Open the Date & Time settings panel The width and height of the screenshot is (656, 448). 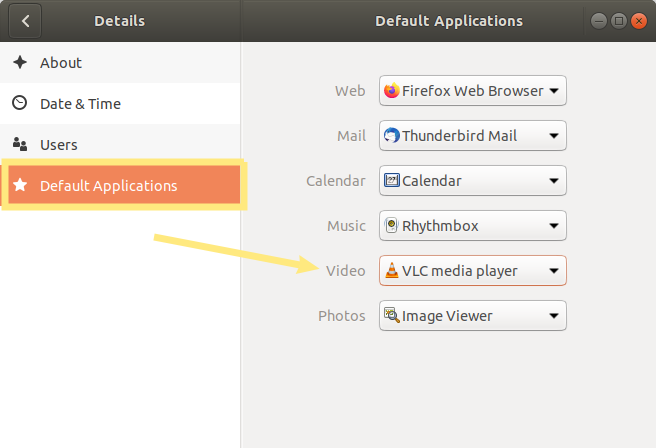click(x=120, y=103)
